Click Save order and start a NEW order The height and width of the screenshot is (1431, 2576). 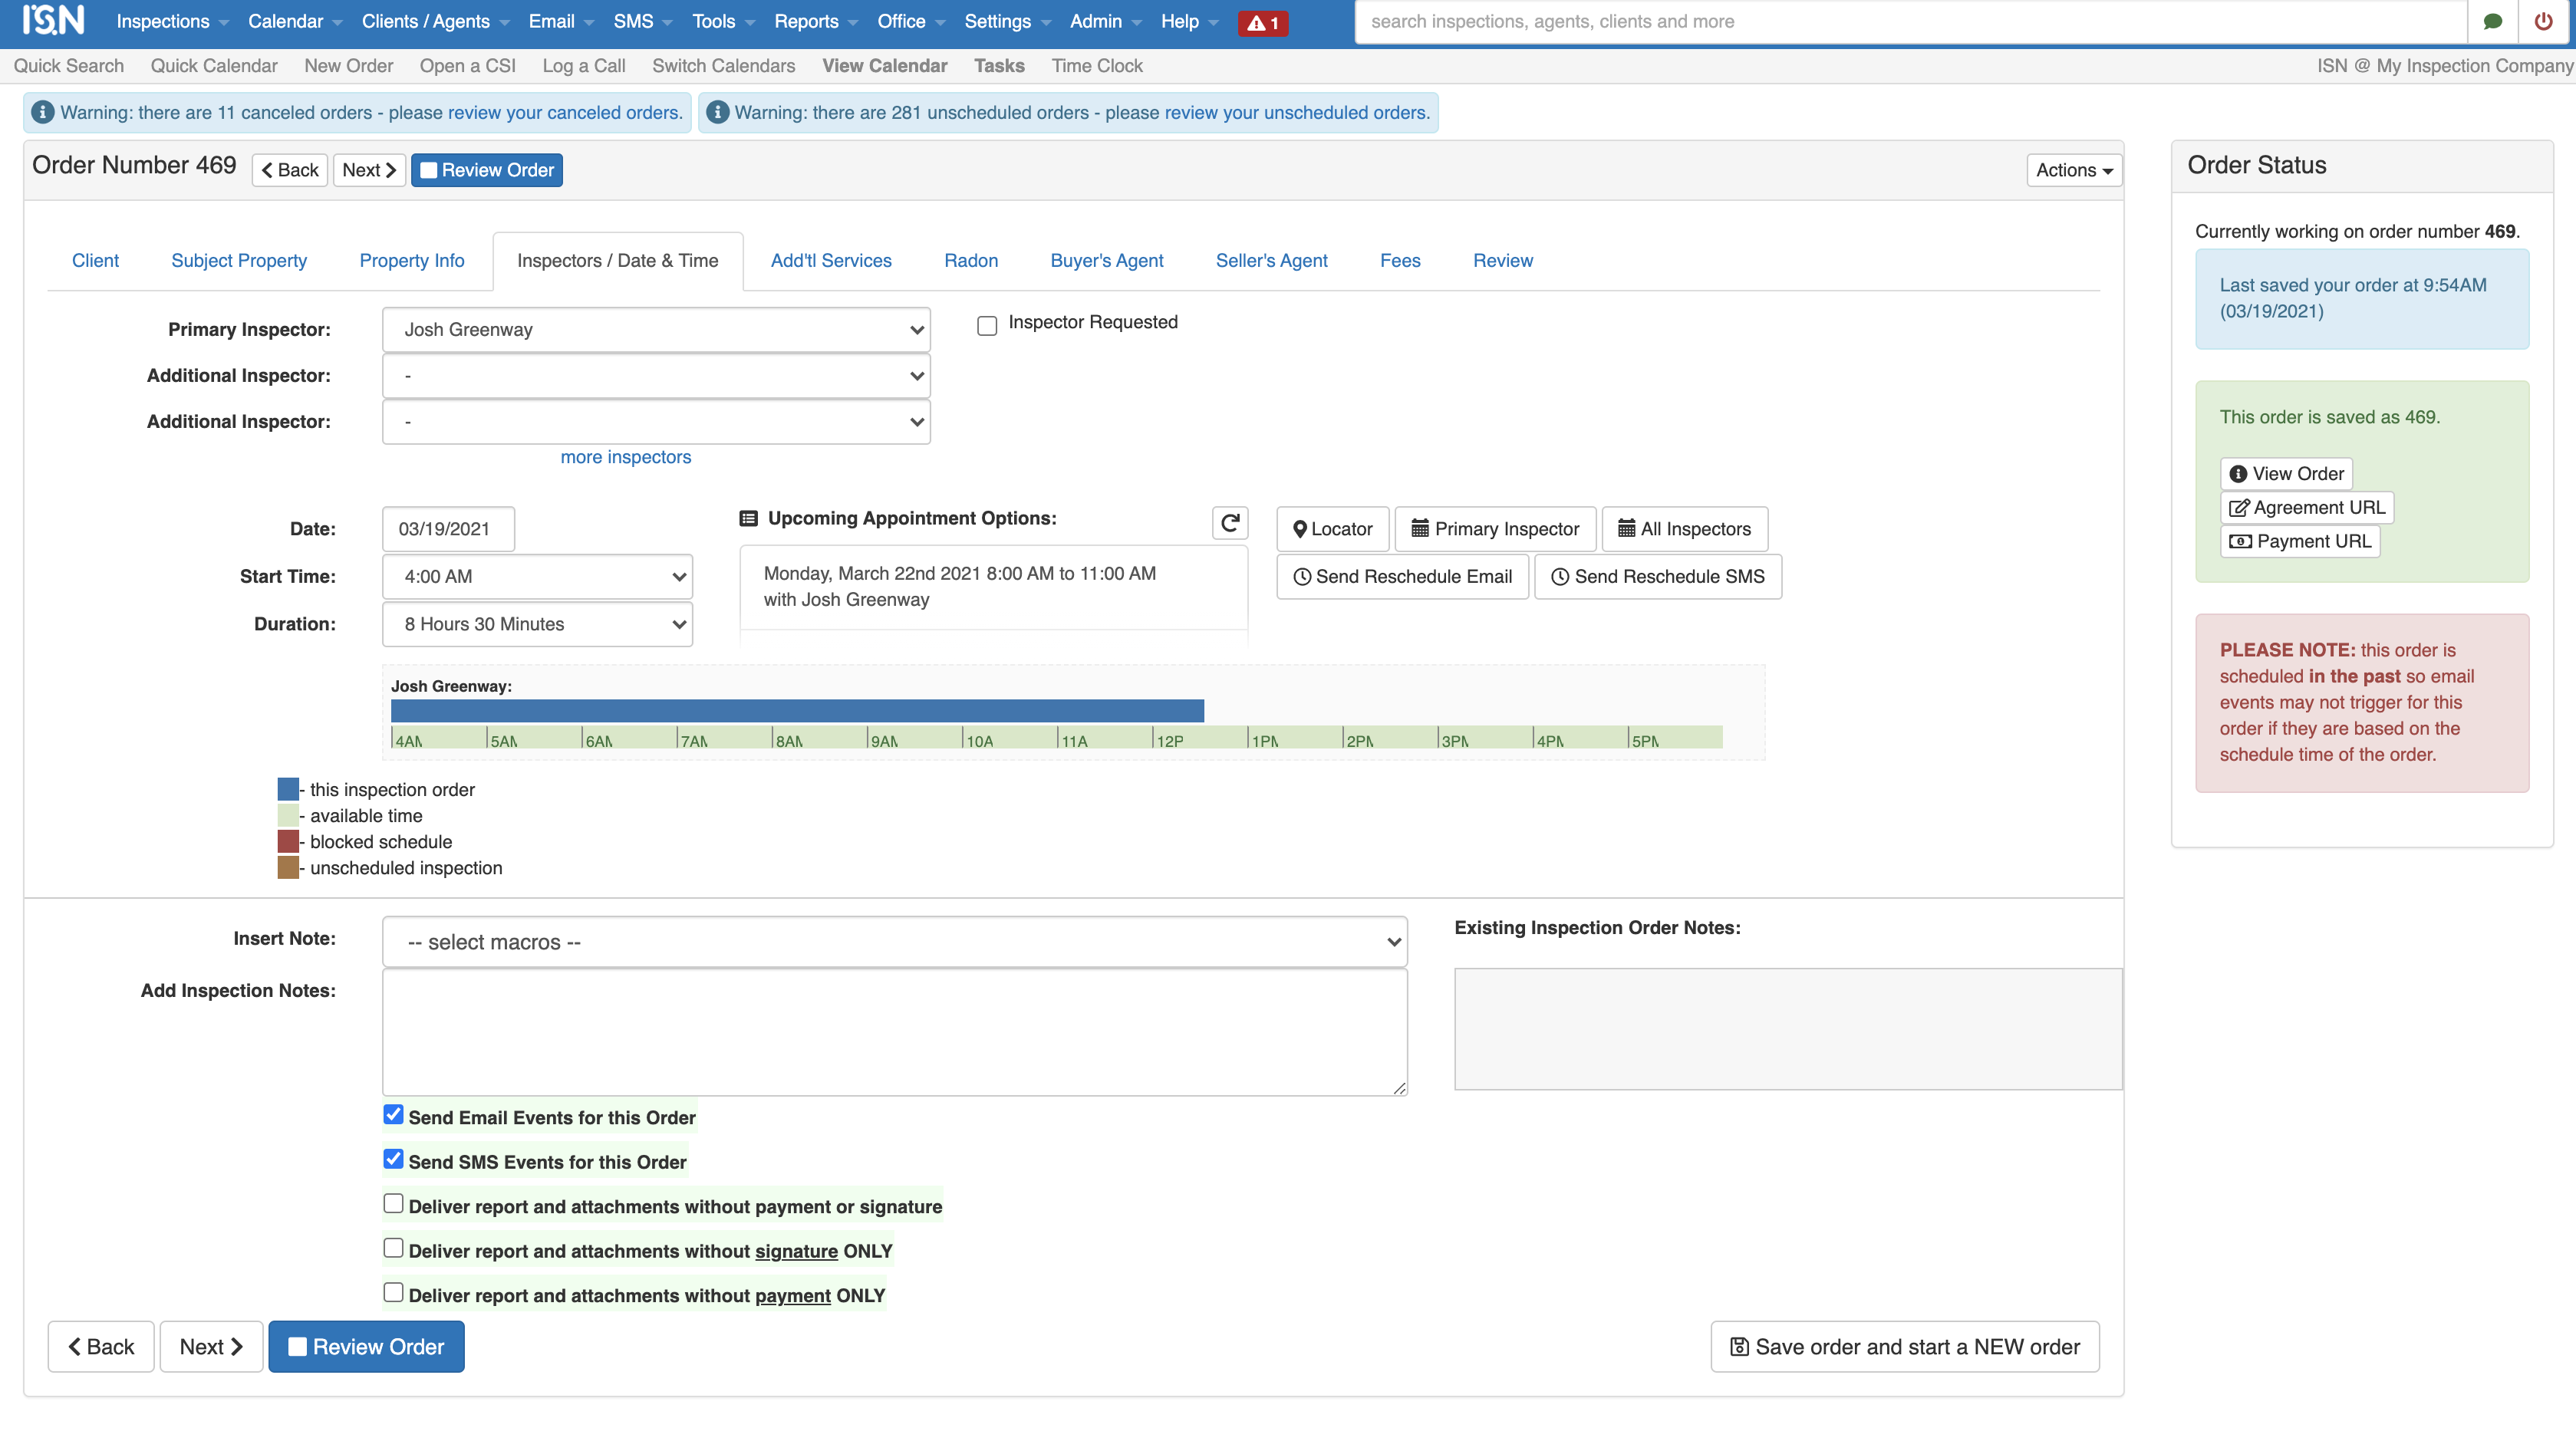pyautogui.click(x=1904, y=1346)
